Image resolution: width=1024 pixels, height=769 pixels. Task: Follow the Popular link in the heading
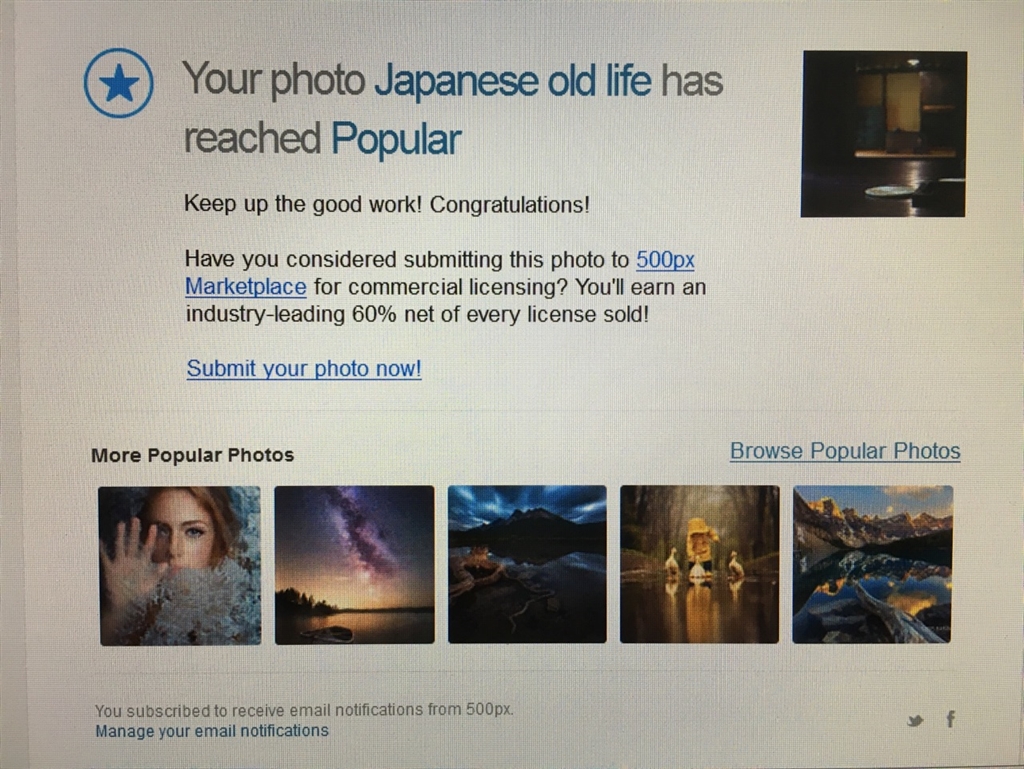point(396,138)
